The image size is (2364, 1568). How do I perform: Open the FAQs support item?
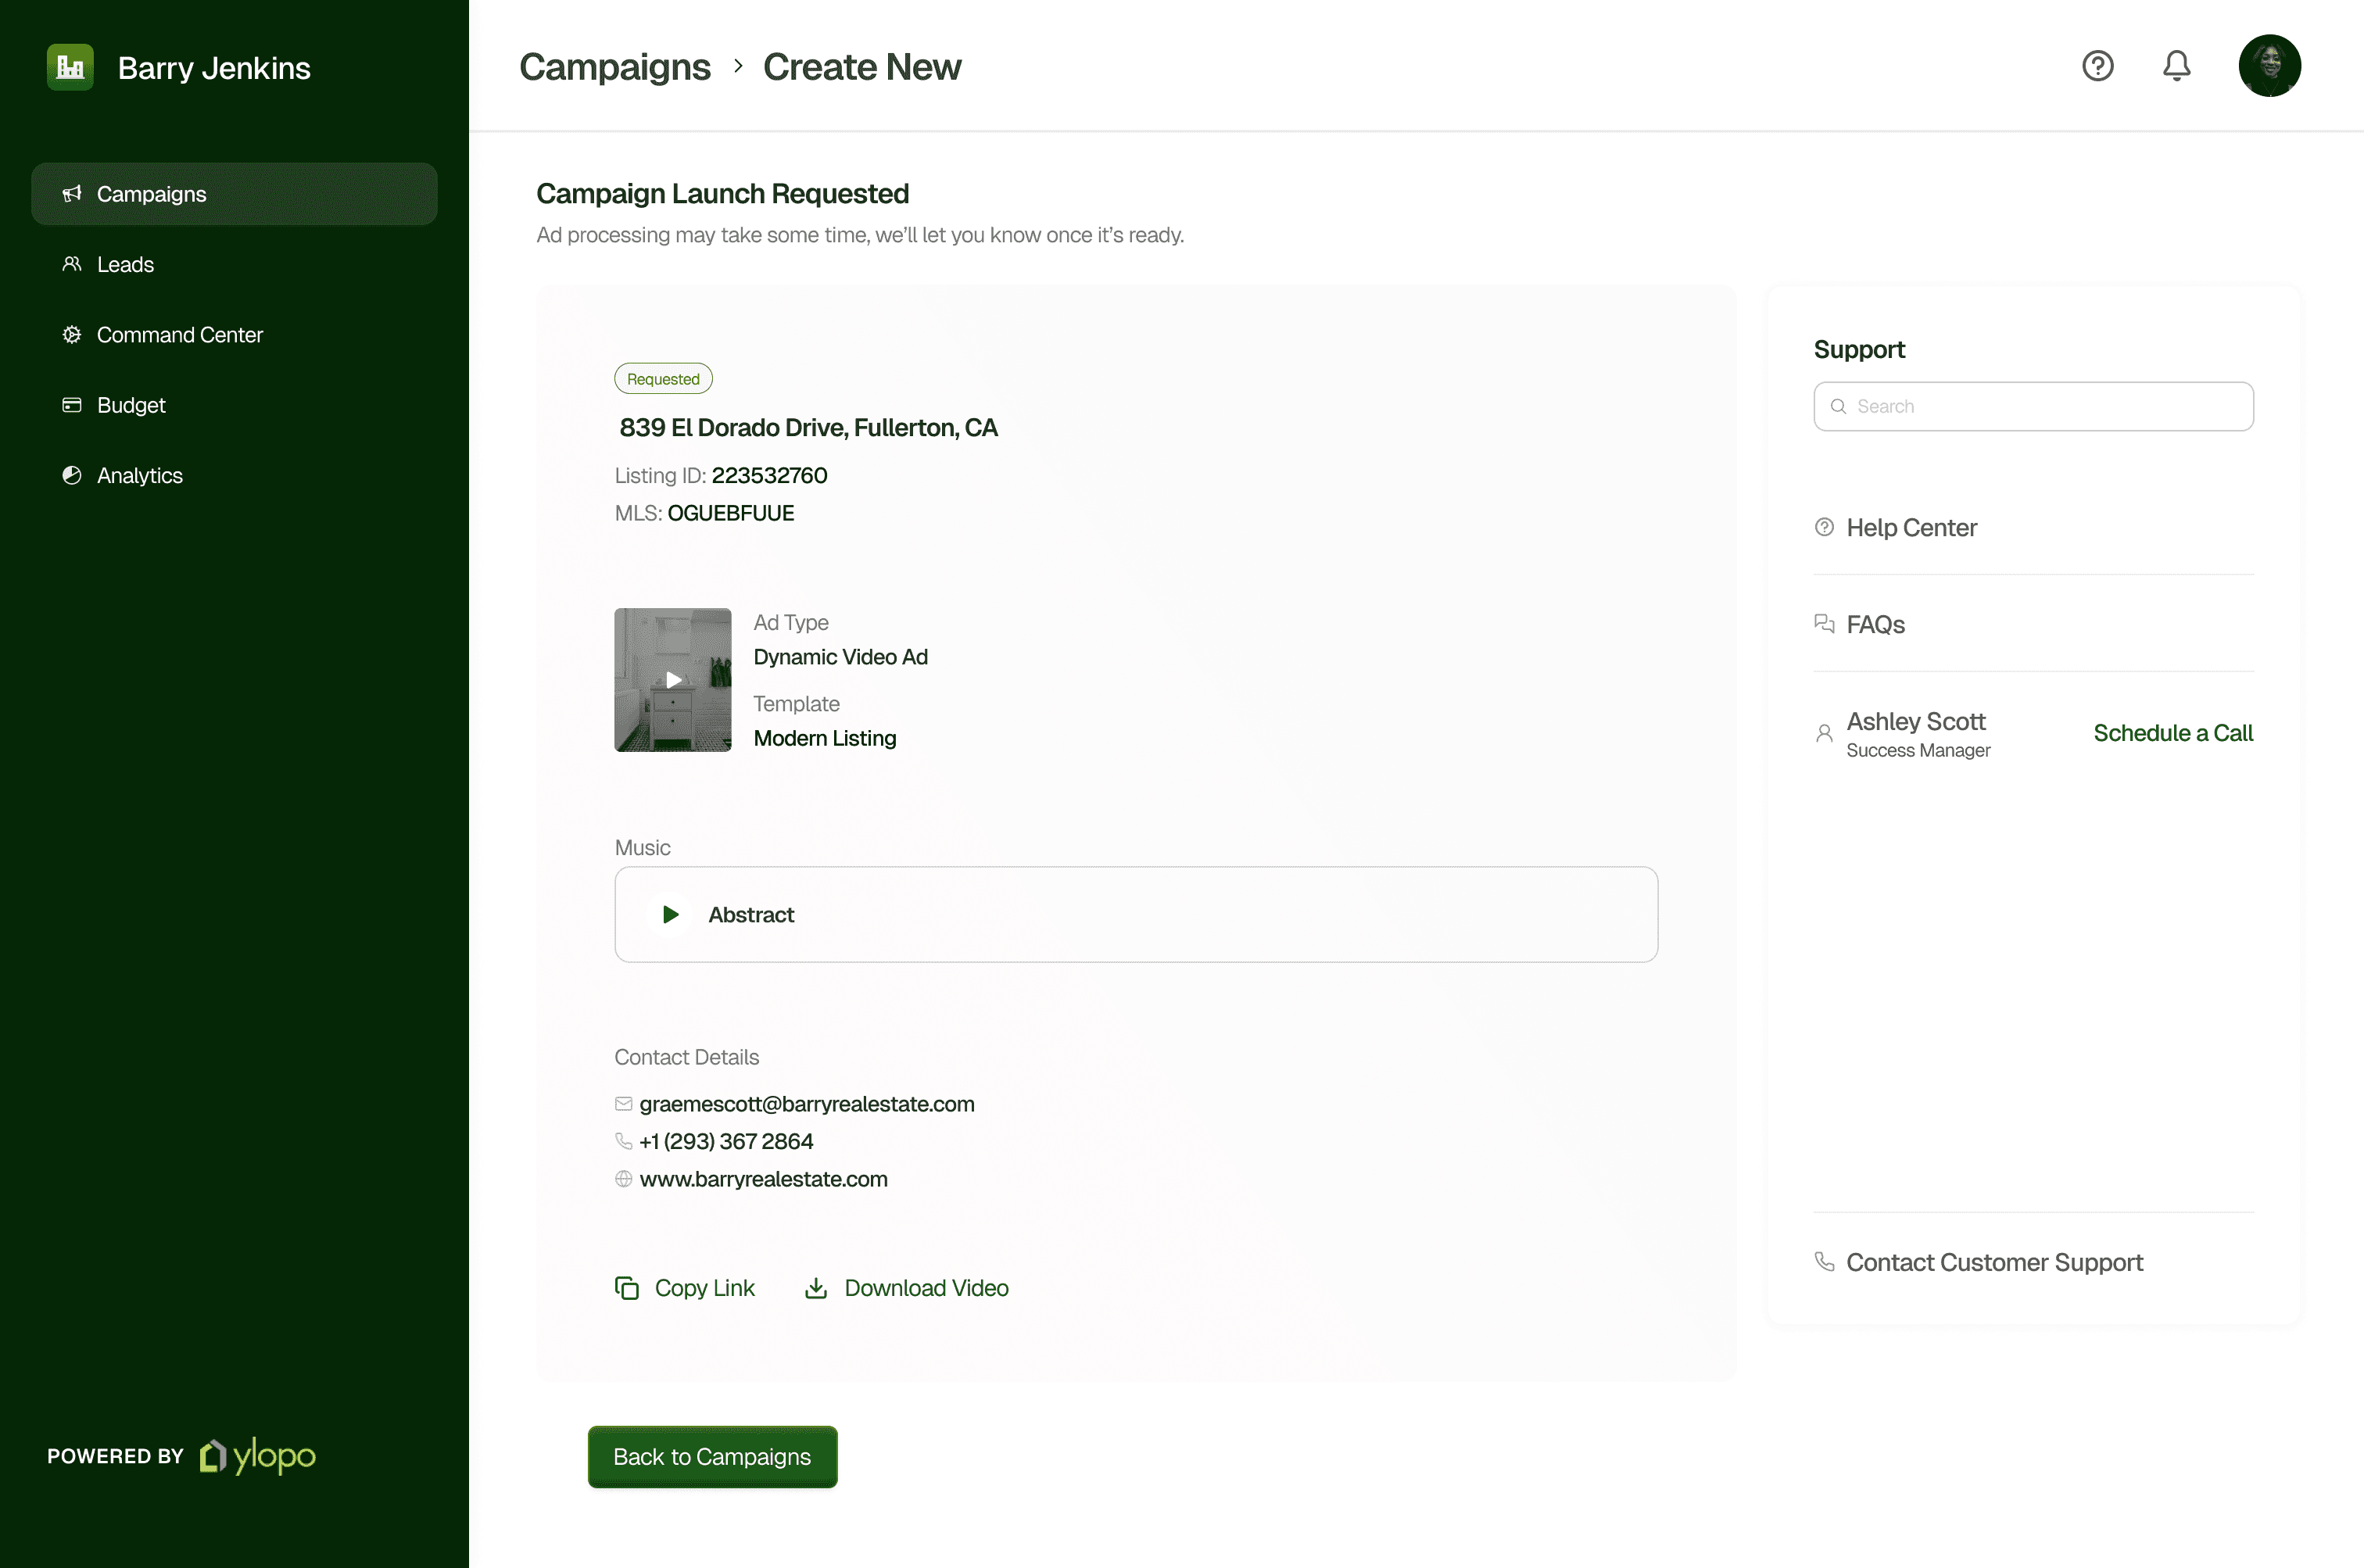pyautogui.click(x=1874, y=624)
